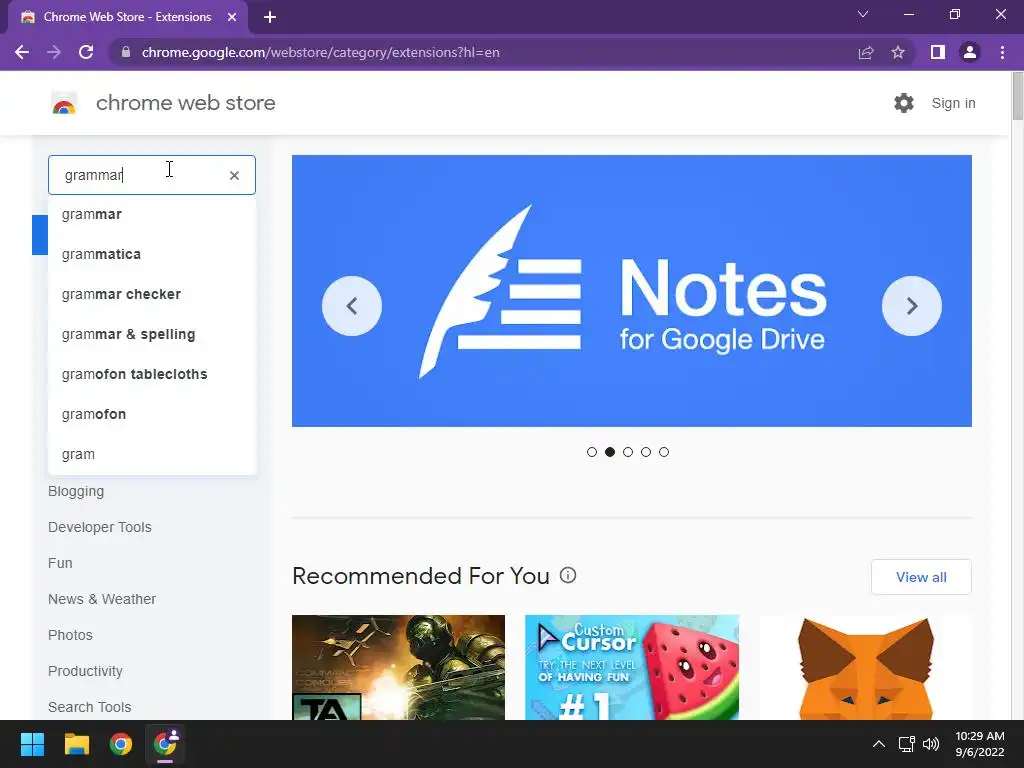Screen dimensions: 1024x768
Task: Click the share page icon in address bar
Action: 866,52
